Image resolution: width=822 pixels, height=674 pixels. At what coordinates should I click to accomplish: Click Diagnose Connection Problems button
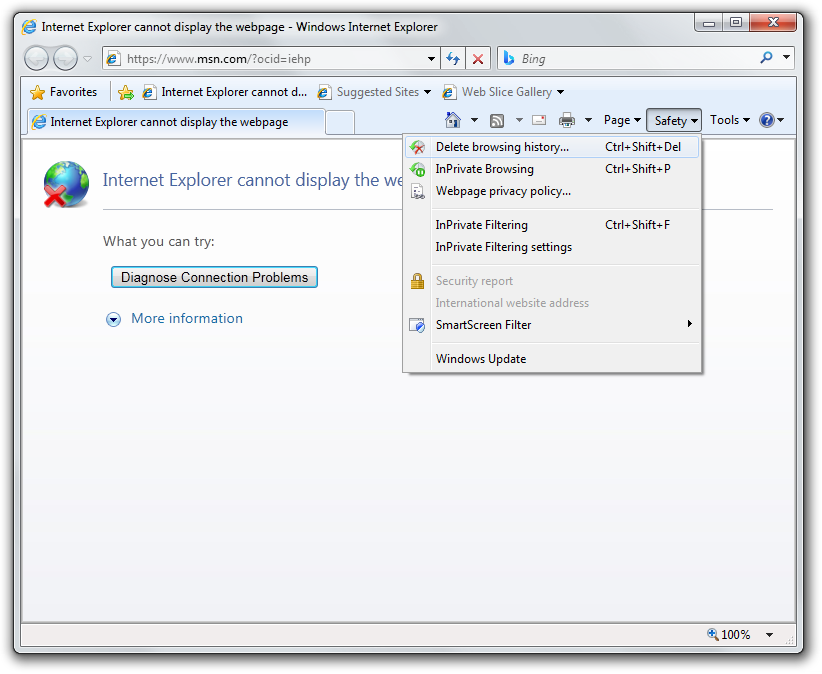pyautogui.click(x=214, y=277)
